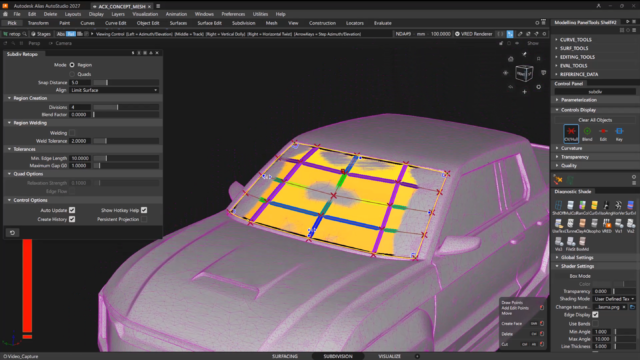This screenshot has width=640, height=360.
Task: Choose the Multi Color diagnostic shade icon
Action: 570,205
